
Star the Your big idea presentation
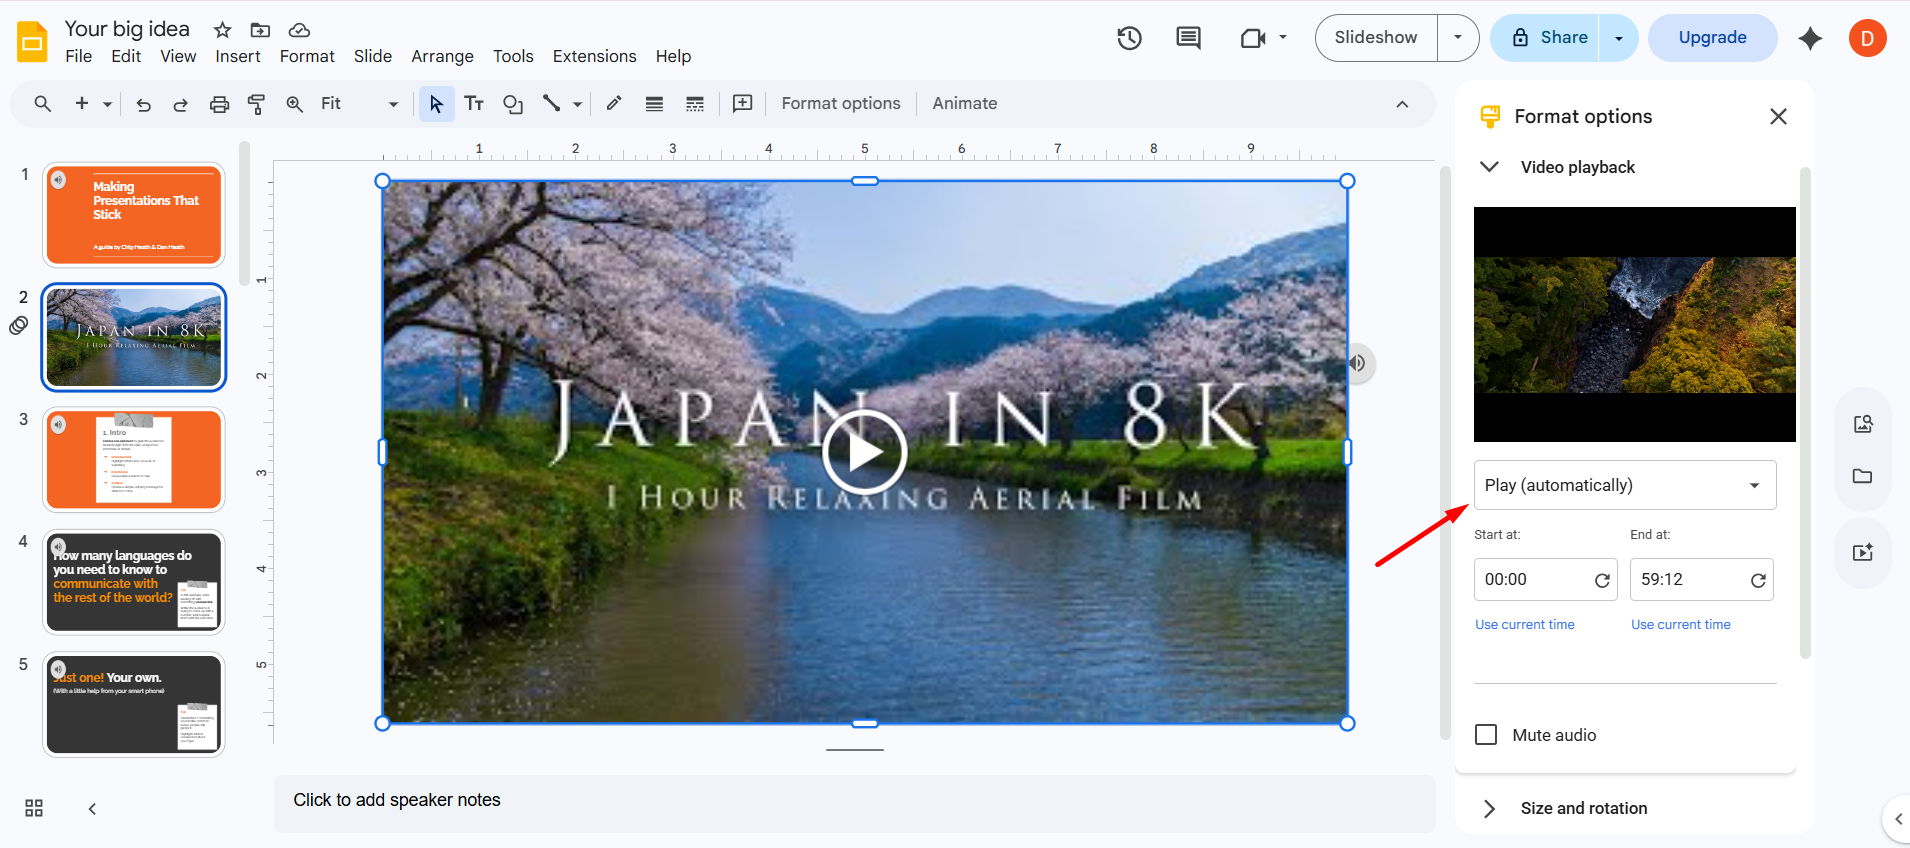[222, 30]
